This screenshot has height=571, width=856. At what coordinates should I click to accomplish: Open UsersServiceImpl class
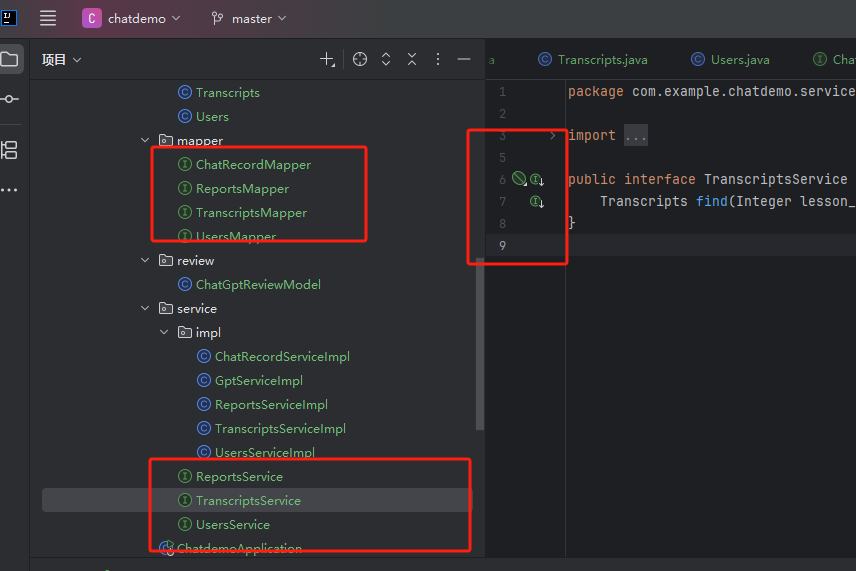coord(265,453)
